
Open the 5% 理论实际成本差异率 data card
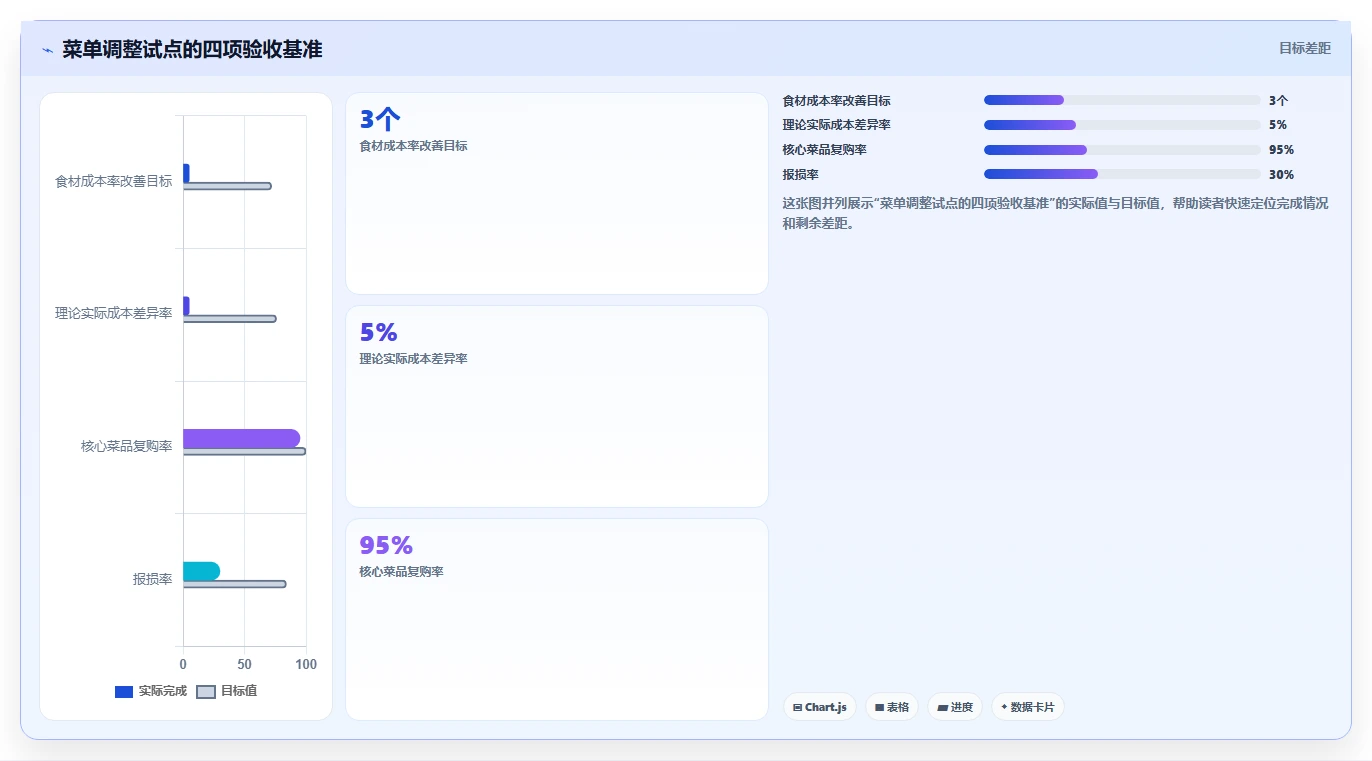point(557,407)
